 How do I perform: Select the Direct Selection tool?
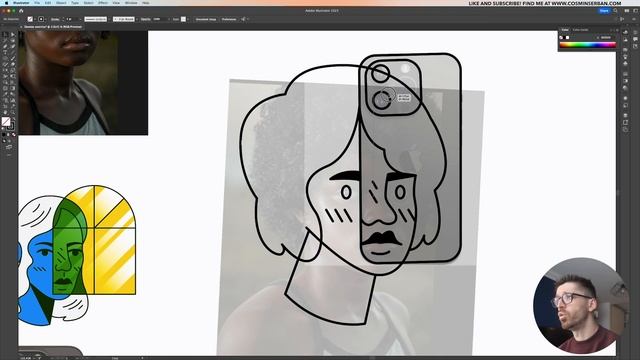[13, 35]
